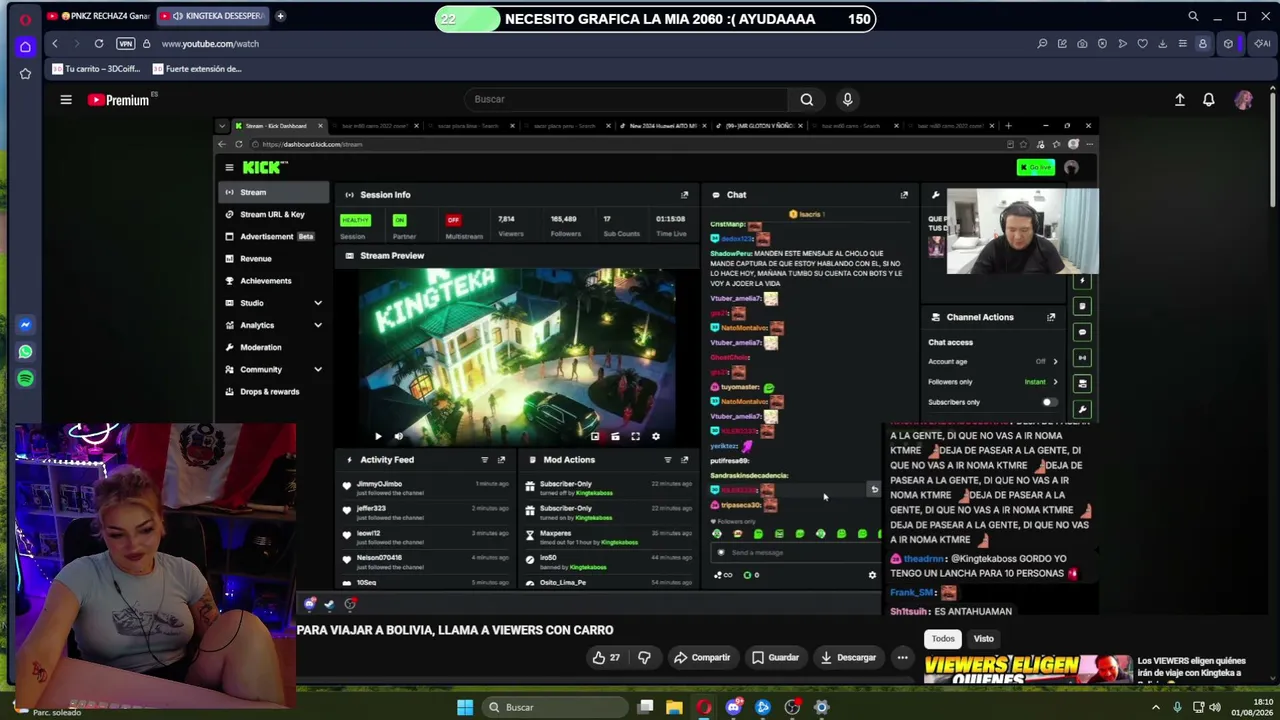Open File Explorer from the taskbar
The image size is (1280, 720).
[675, 707]
